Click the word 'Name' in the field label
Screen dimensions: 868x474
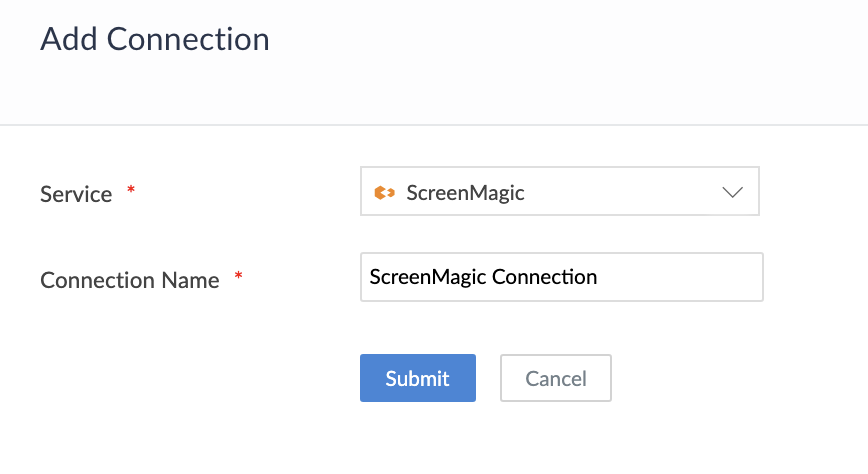point(192,280)
